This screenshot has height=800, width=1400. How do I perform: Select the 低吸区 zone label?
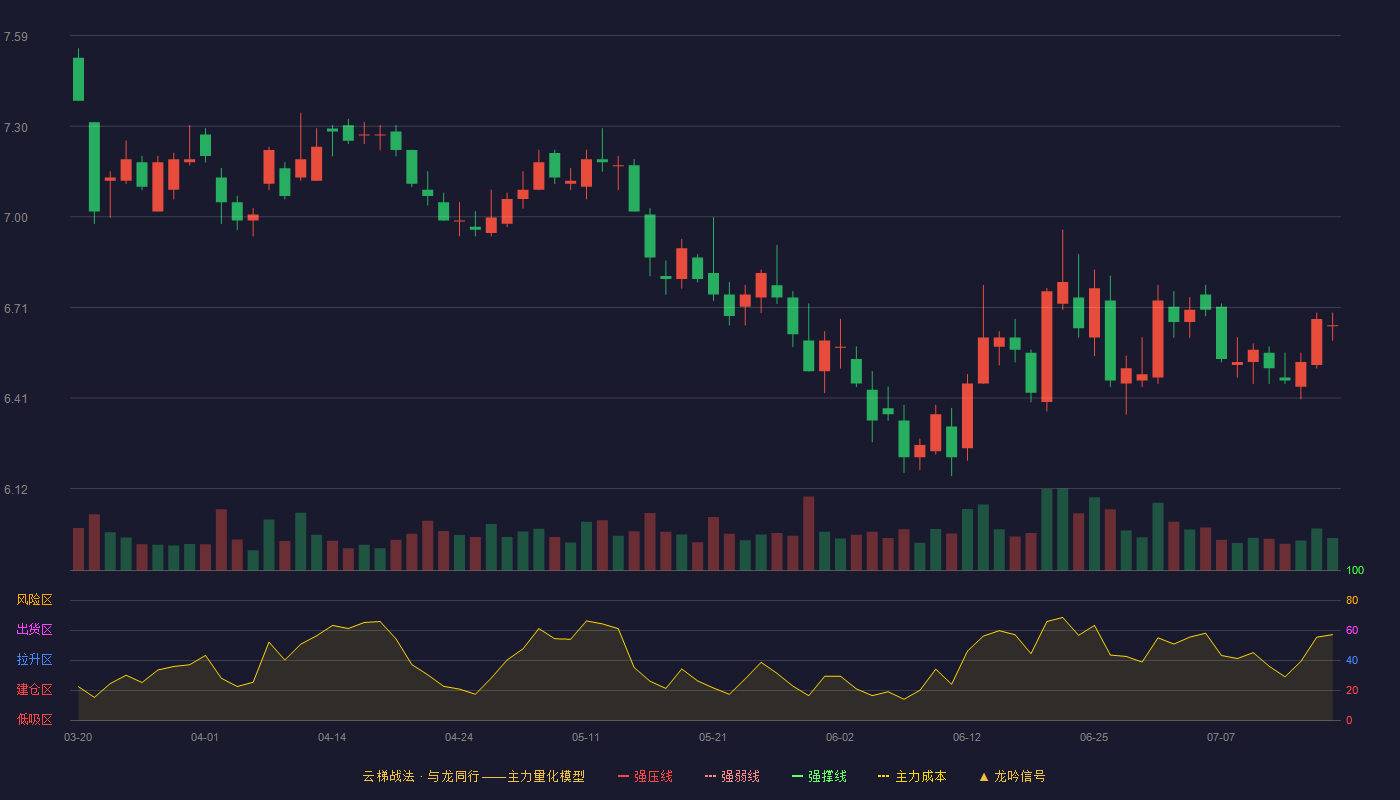34,719
